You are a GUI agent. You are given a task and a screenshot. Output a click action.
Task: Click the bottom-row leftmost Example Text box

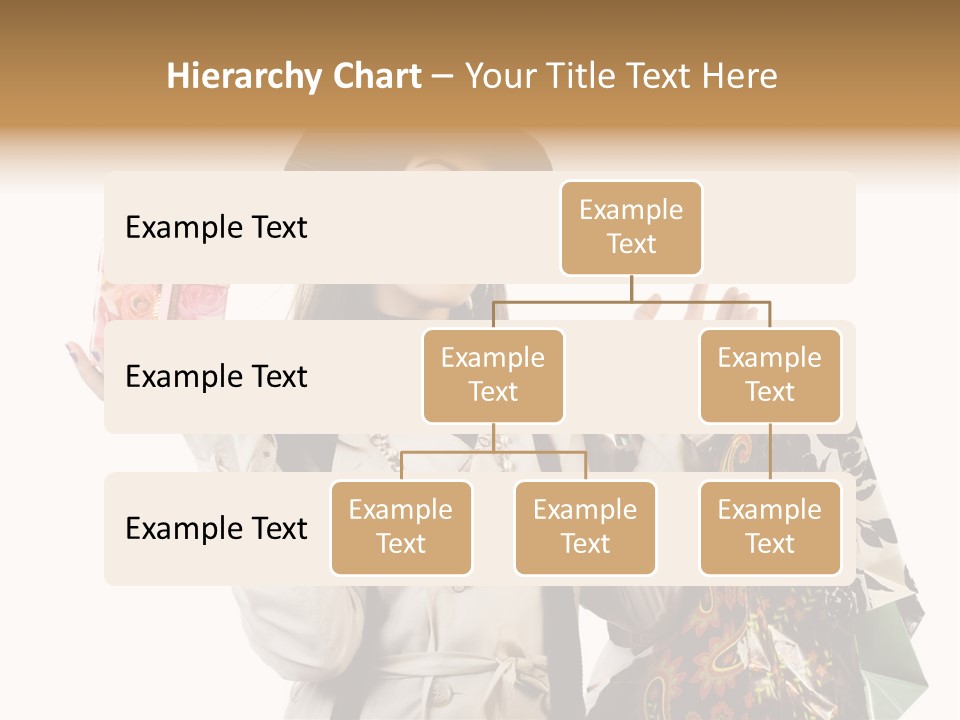point(401,528)
